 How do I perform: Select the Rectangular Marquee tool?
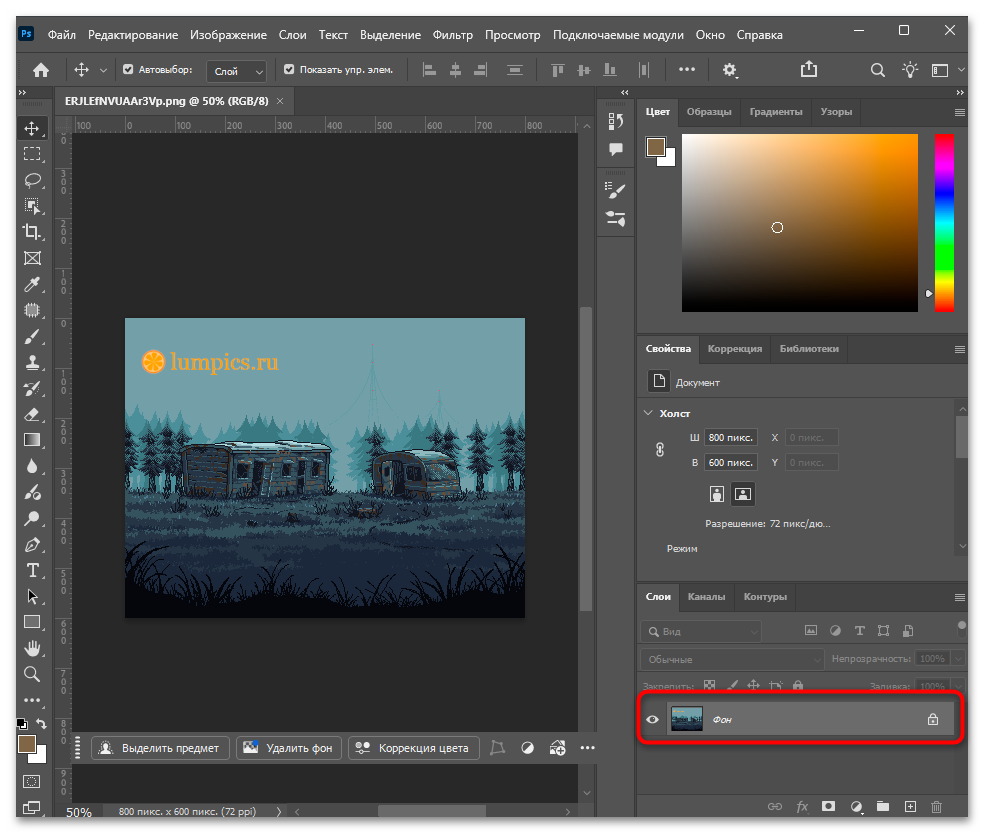point(32,154)
